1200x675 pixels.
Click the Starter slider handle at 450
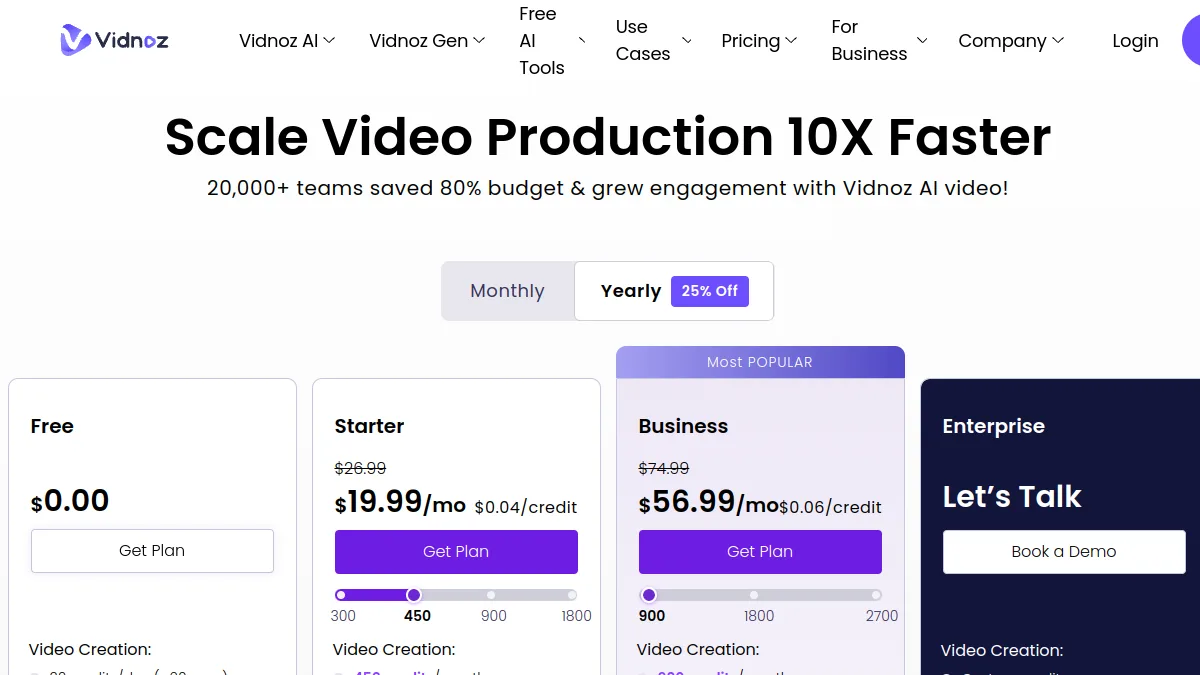pos(413,595)
